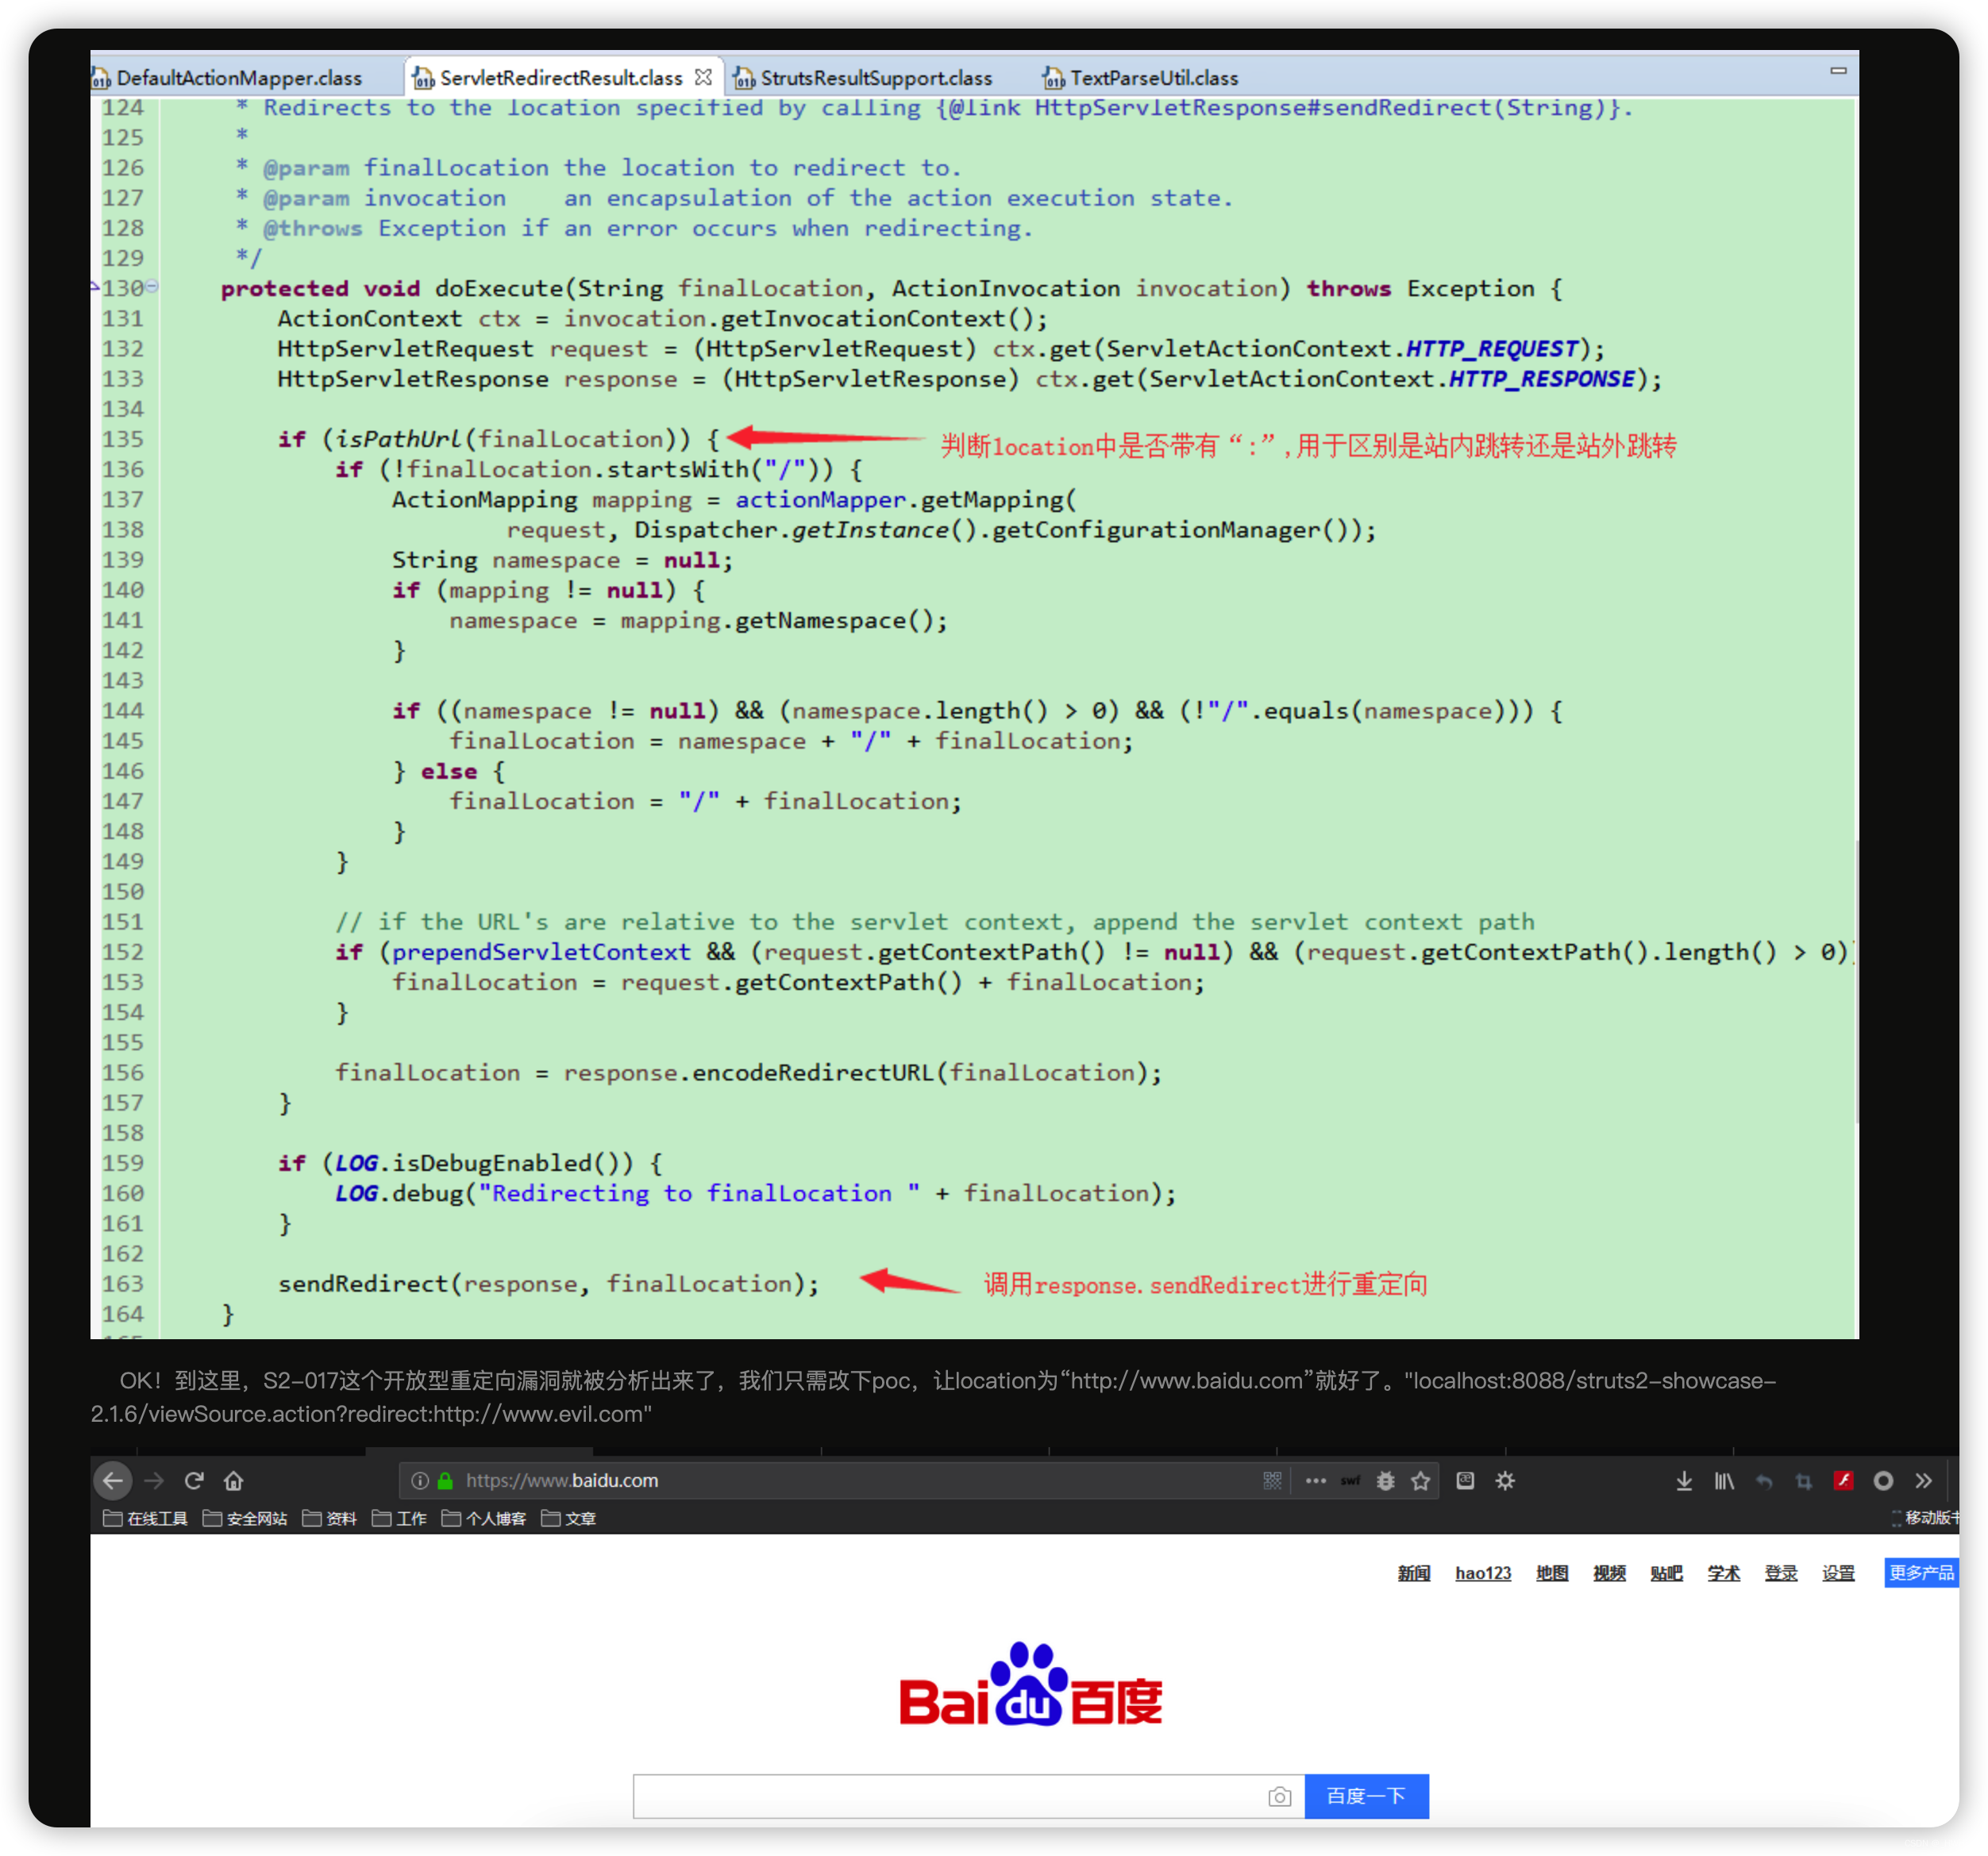Click the crop screenshot icon in the toolbar

click(1803, 1481)
